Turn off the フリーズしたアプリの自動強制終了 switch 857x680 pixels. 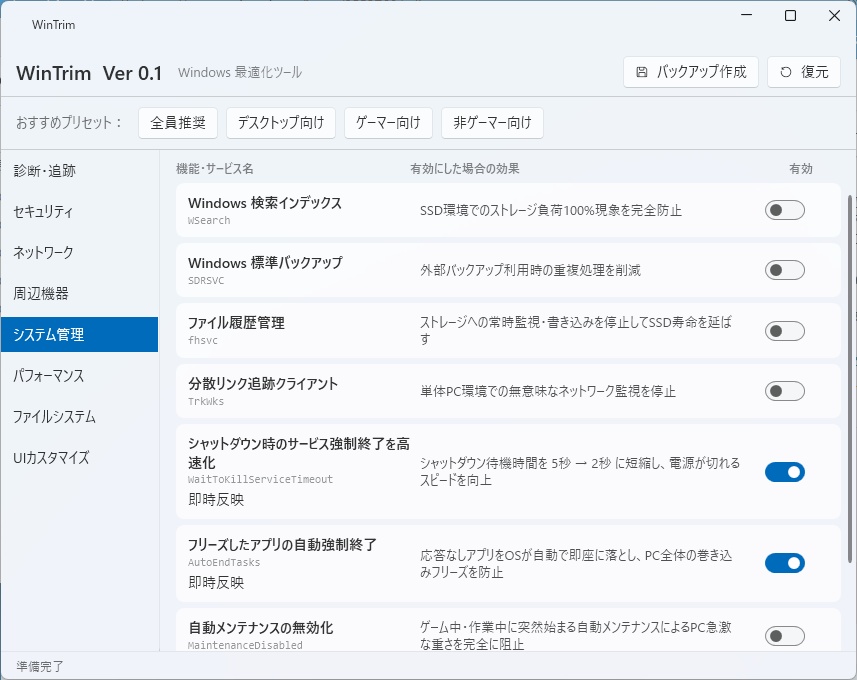[x=784, y=563]
